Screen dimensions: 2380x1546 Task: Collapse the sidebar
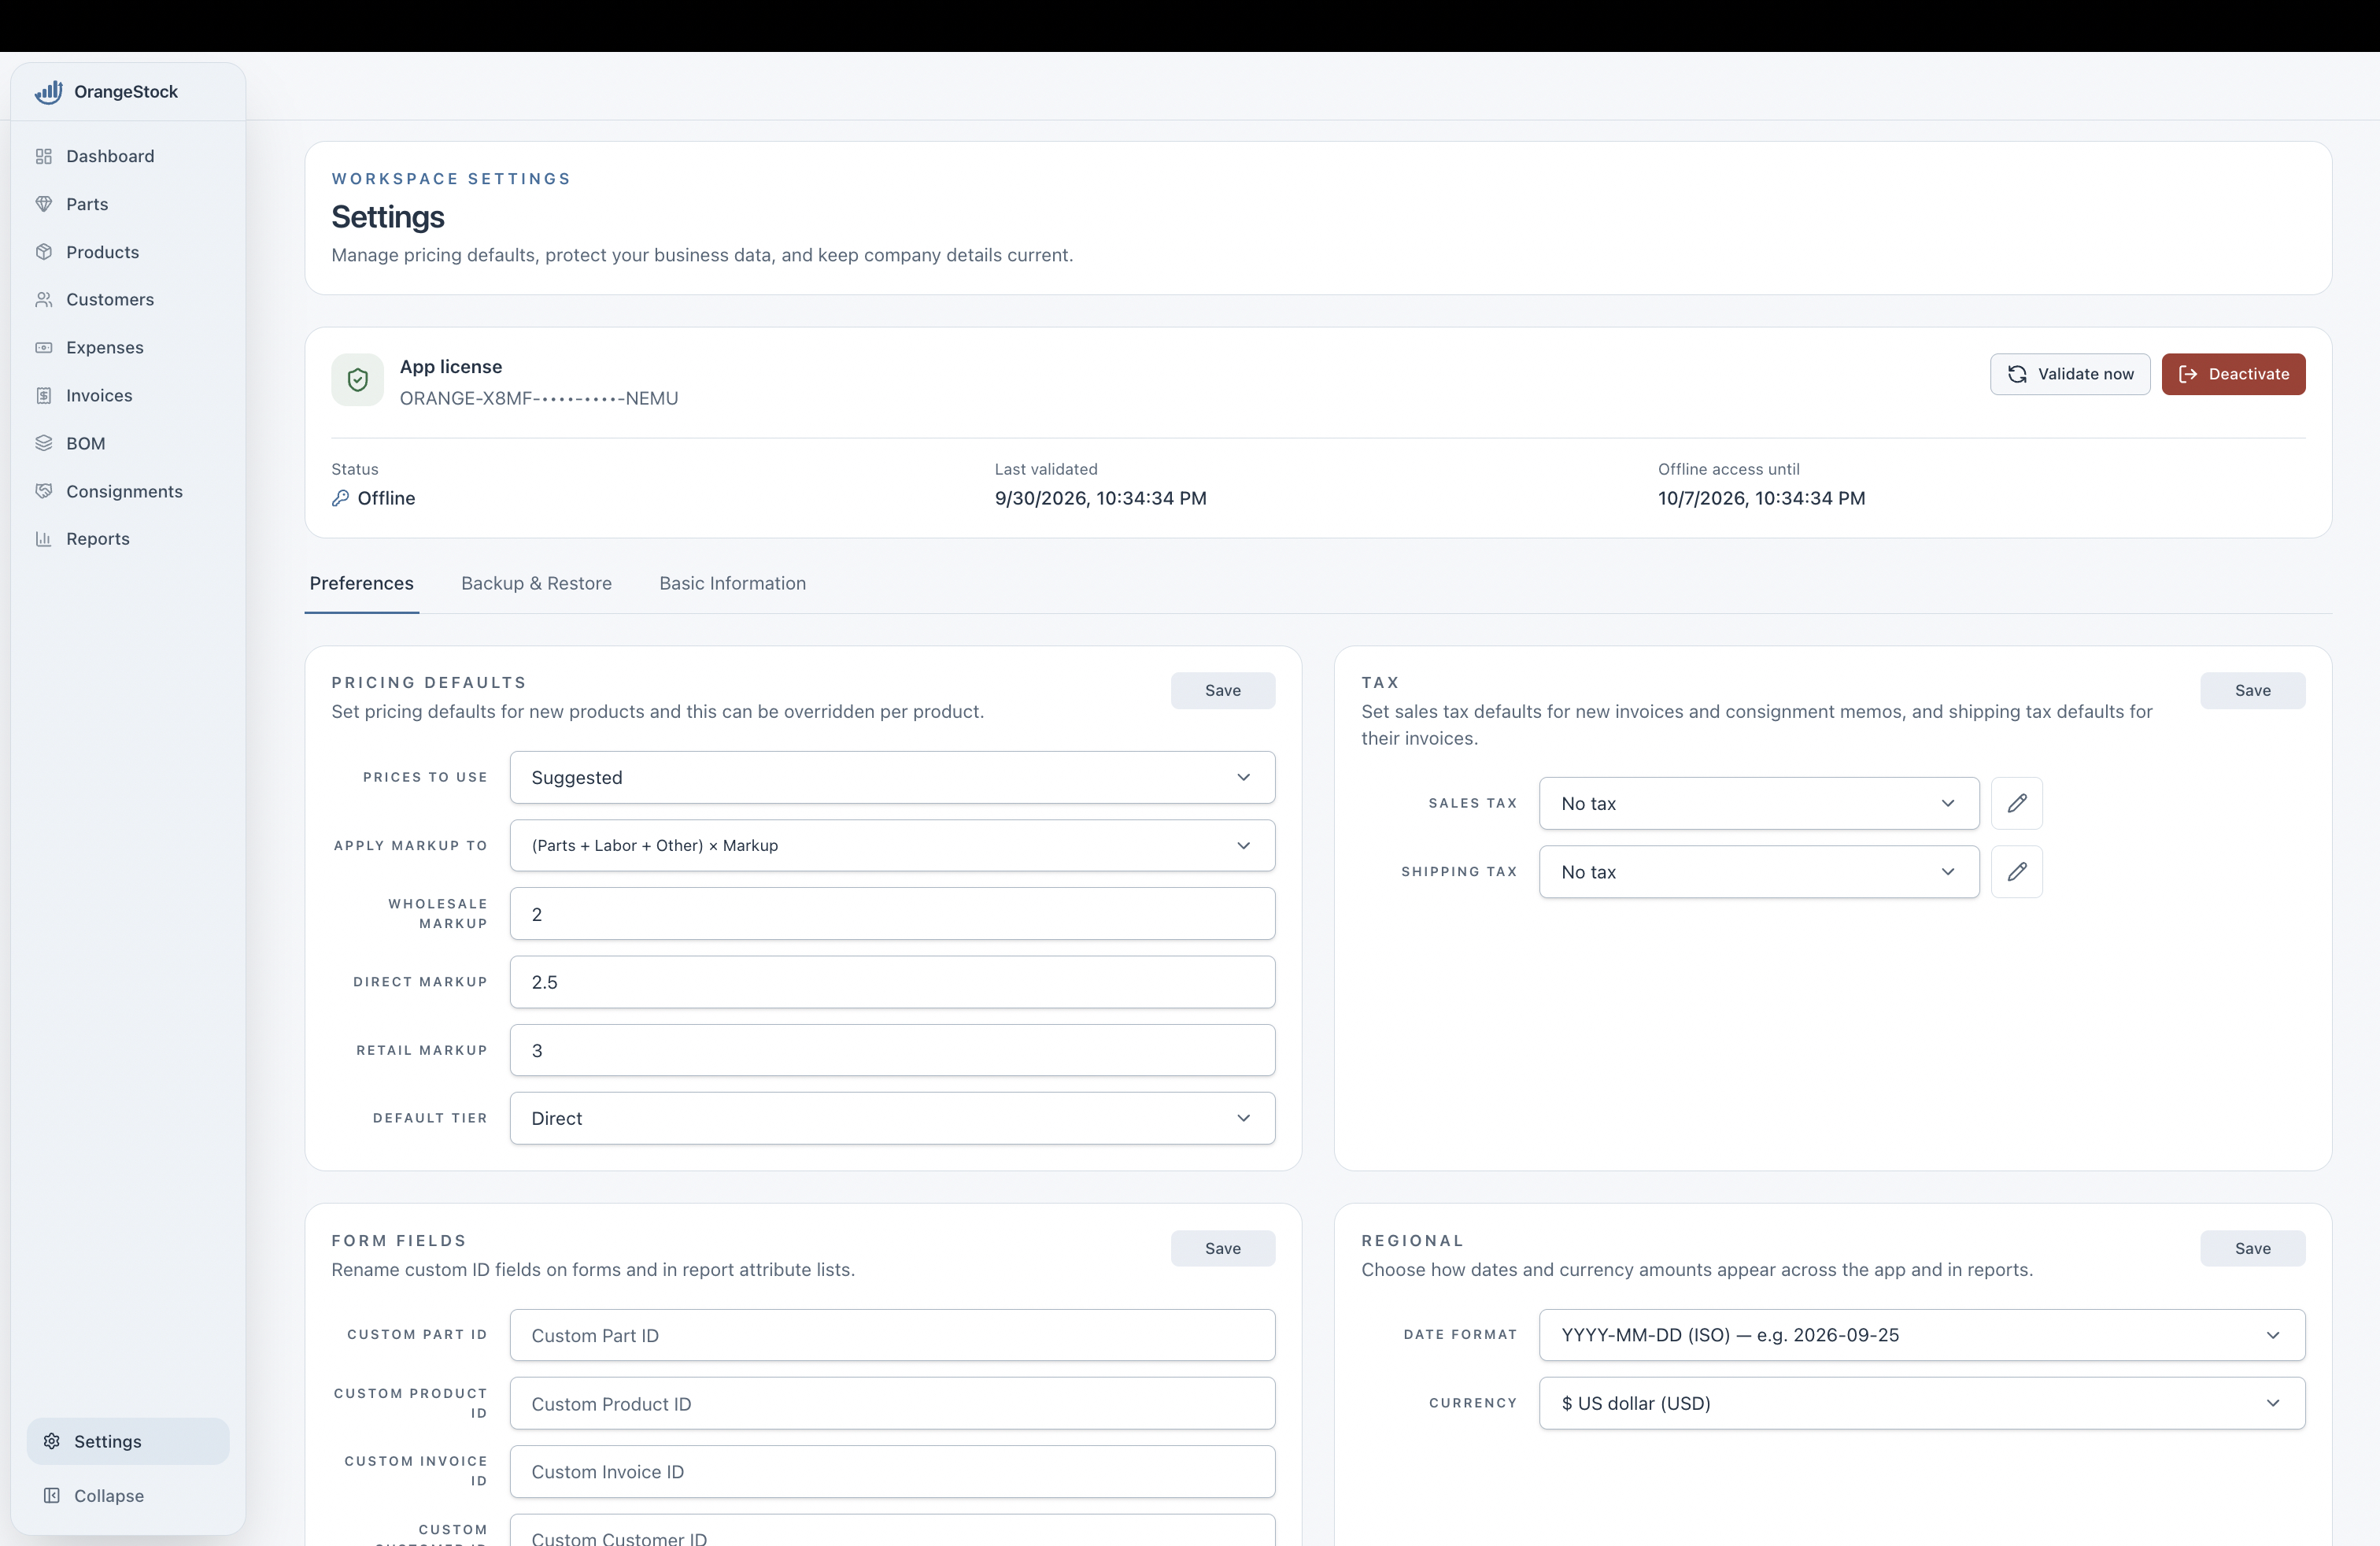click(x=128, y=1495)
